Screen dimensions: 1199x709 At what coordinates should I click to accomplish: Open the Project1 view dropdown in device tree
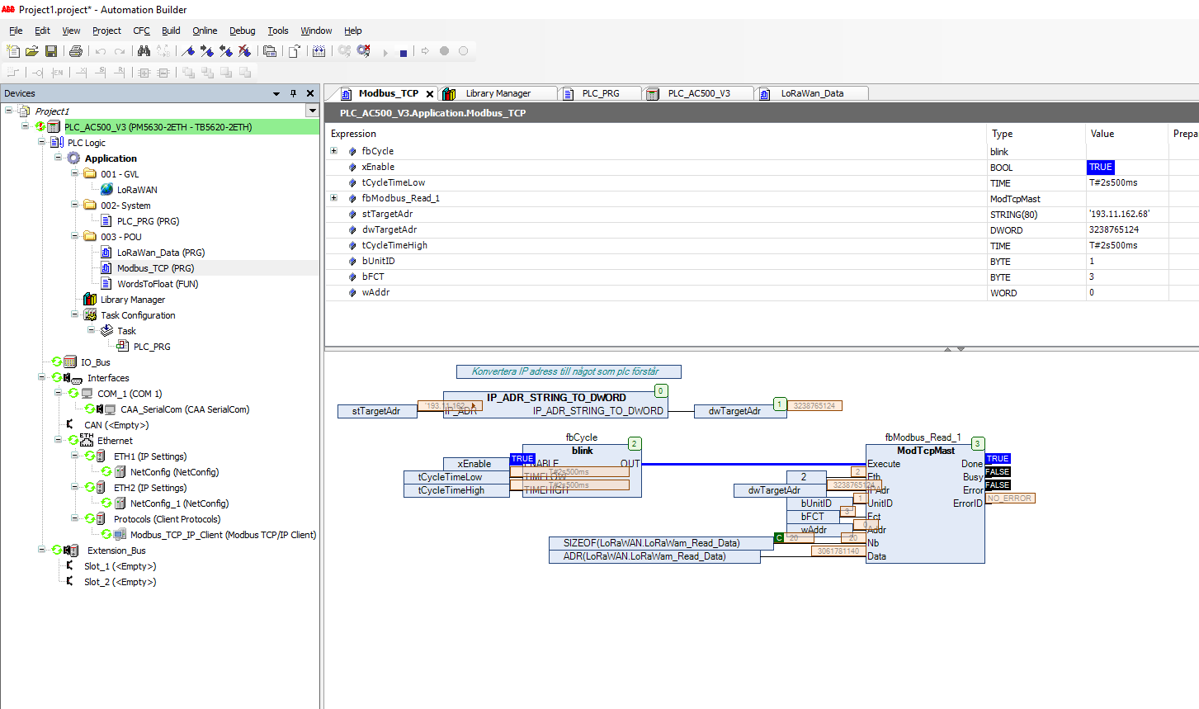click(x=312, y=111)
